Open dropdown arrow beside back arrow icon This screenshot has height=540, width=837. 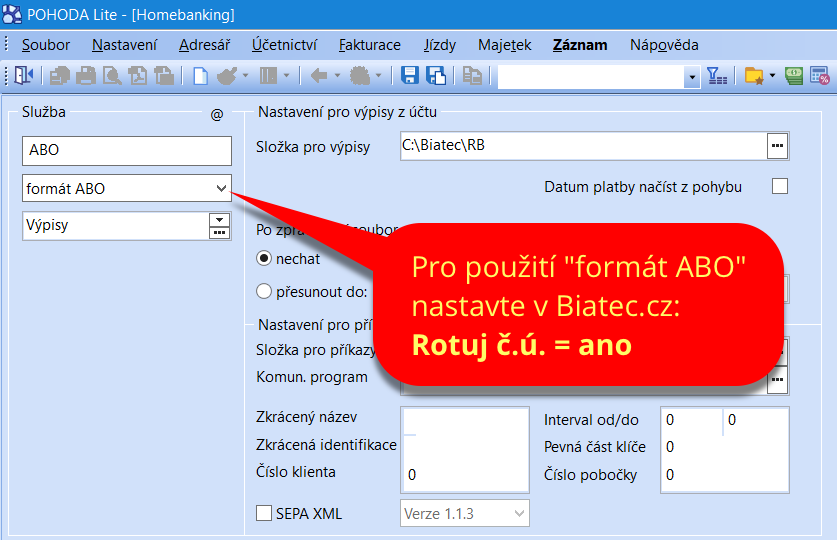(x=337, y=76)
